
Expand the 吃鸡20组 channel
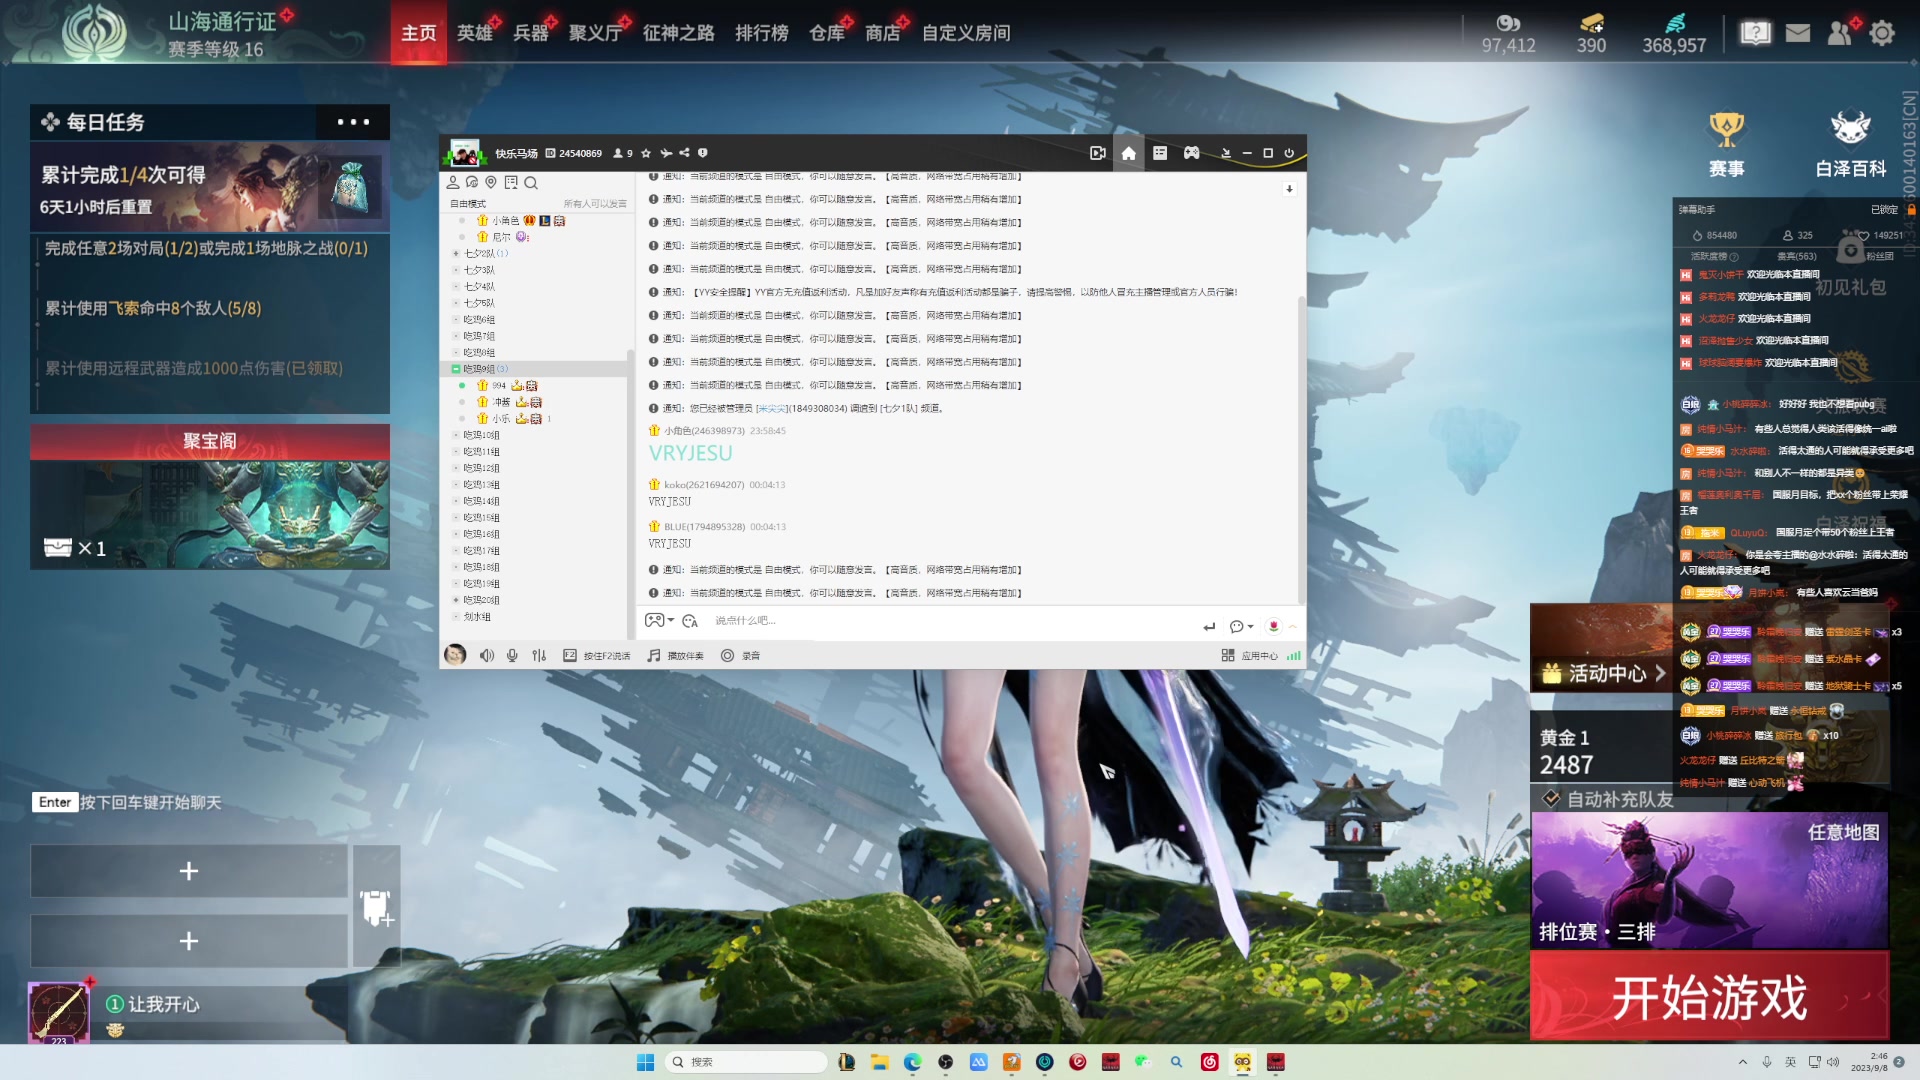[456, 600]
